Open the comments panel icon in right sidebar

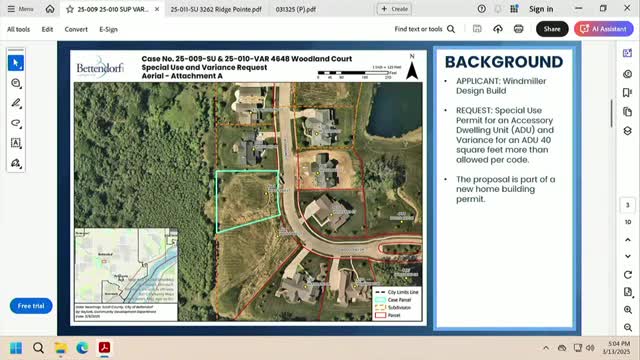pyautogui.click(x=627, y=74)
